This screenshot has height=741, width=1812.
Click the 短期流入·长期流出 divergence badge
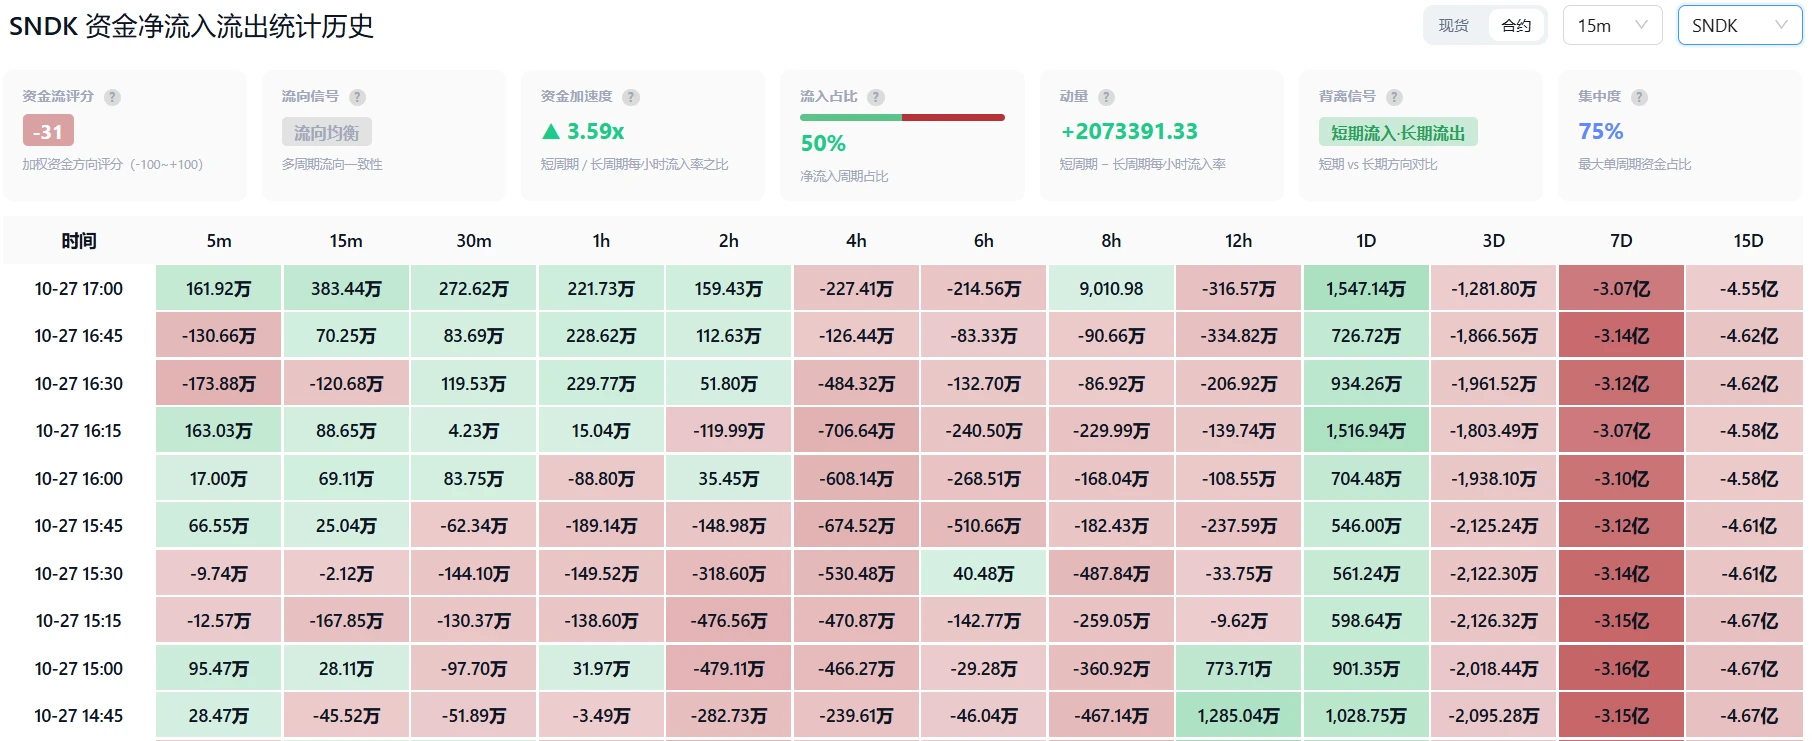pos(1398,132)
